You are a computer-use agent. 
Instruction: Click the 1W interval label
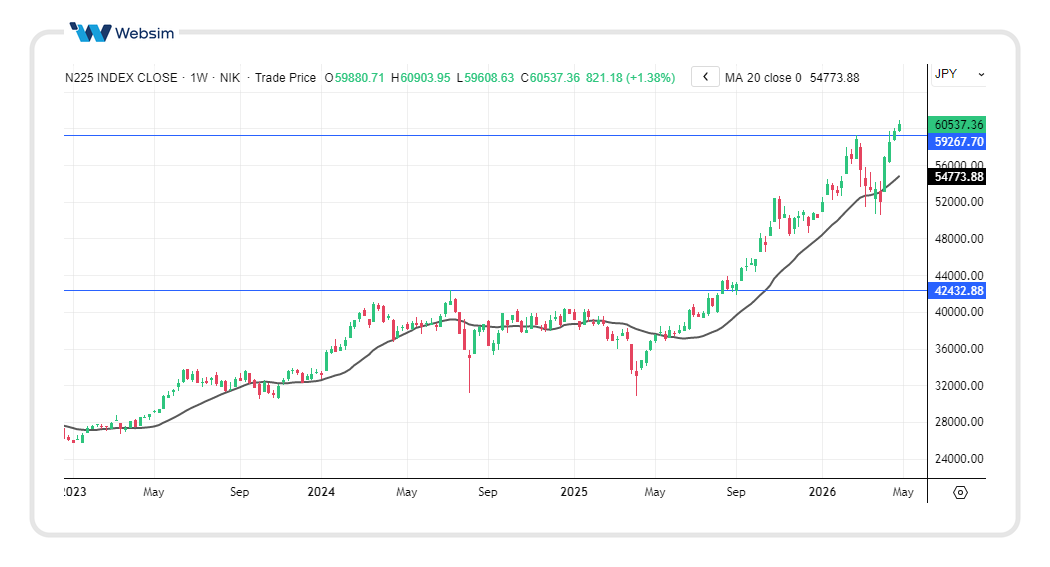(x=198, y=78)
